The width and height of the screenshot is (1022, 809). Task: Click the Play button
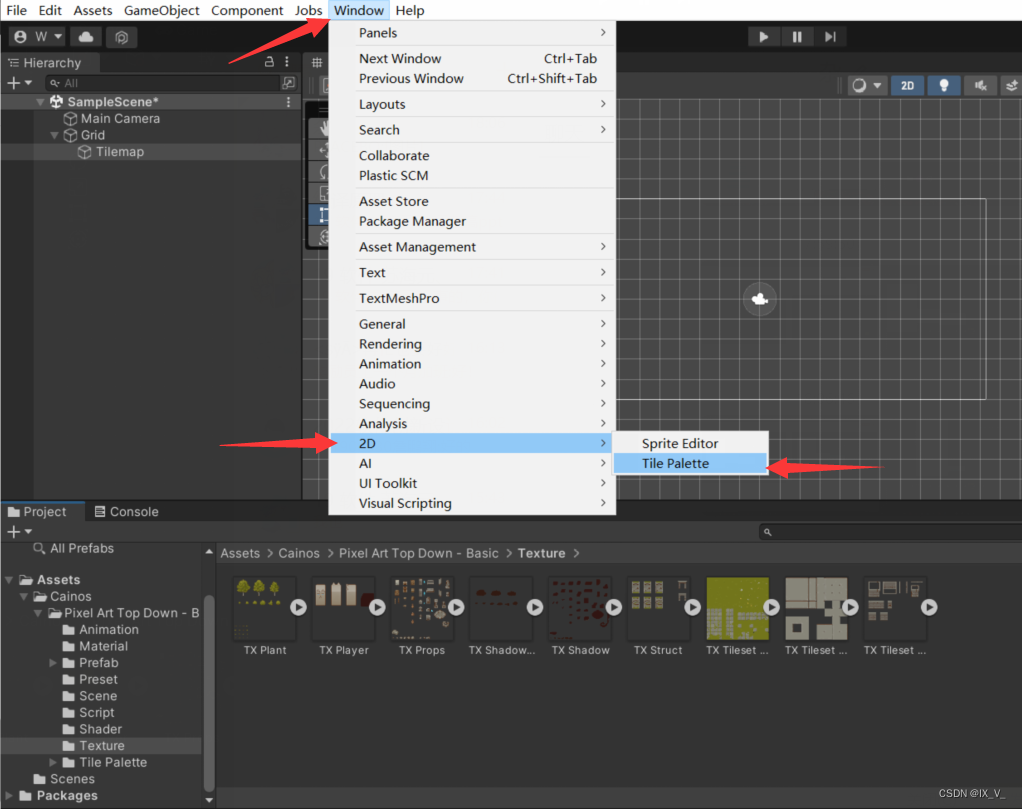[763, 37]
